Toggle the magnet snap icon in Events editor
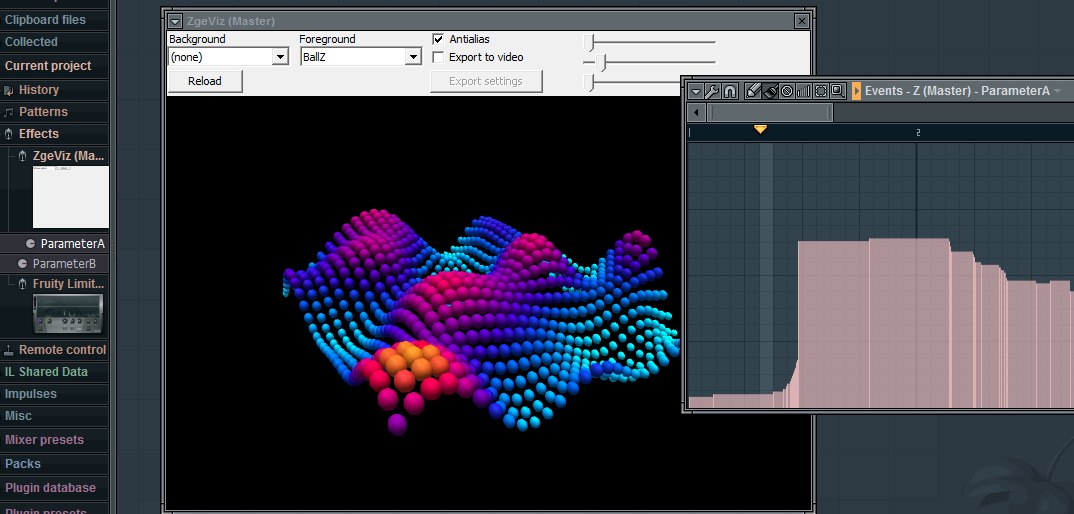 click(x=729, y=91)
